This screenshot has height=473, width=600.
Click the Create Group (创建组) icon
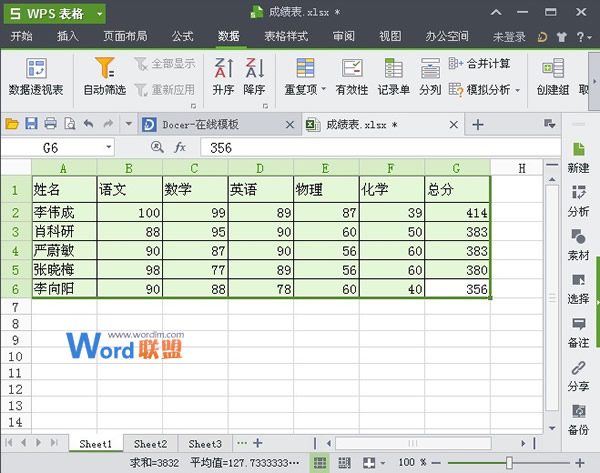click(552, 76)
